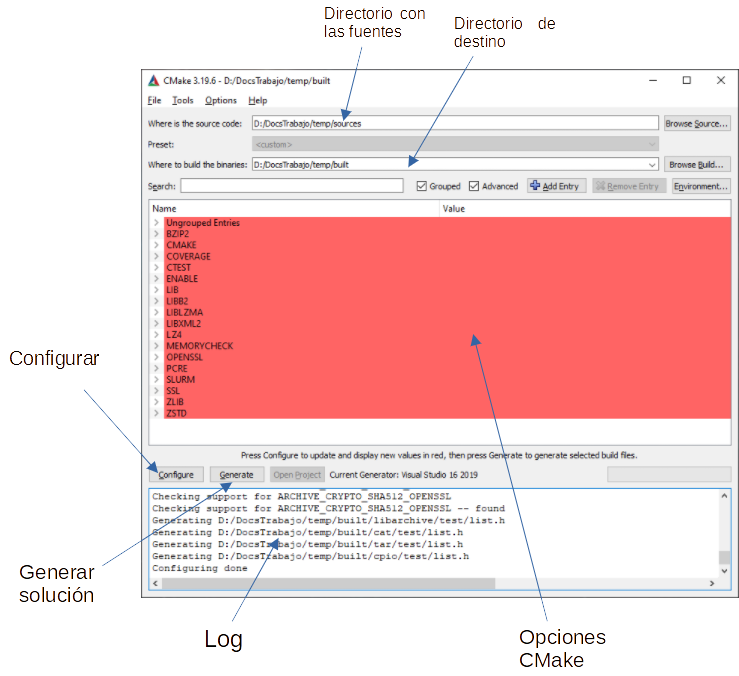Click the log scroll left arrow
Viewport: 739px width, 676px height.
click(156, 583)
